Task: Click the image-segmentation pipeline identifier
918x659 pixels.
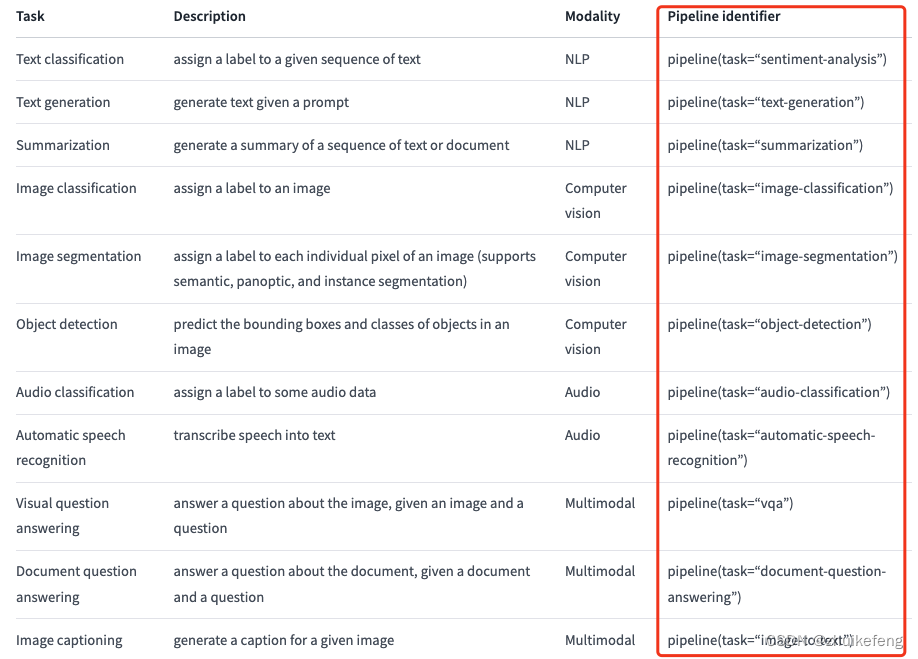Action: coord(782,256)
